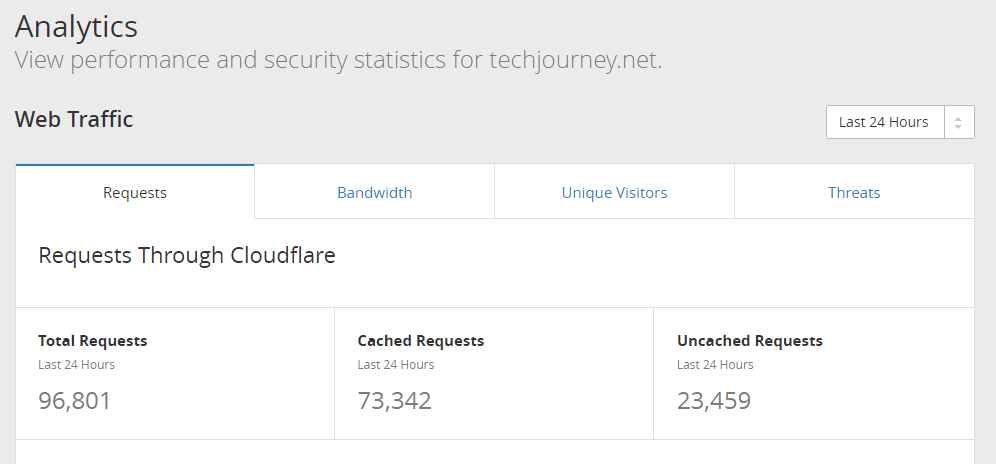Screen dimensions: 996x464
Task: Click the Analytics page heading
Action: point(76,27)
